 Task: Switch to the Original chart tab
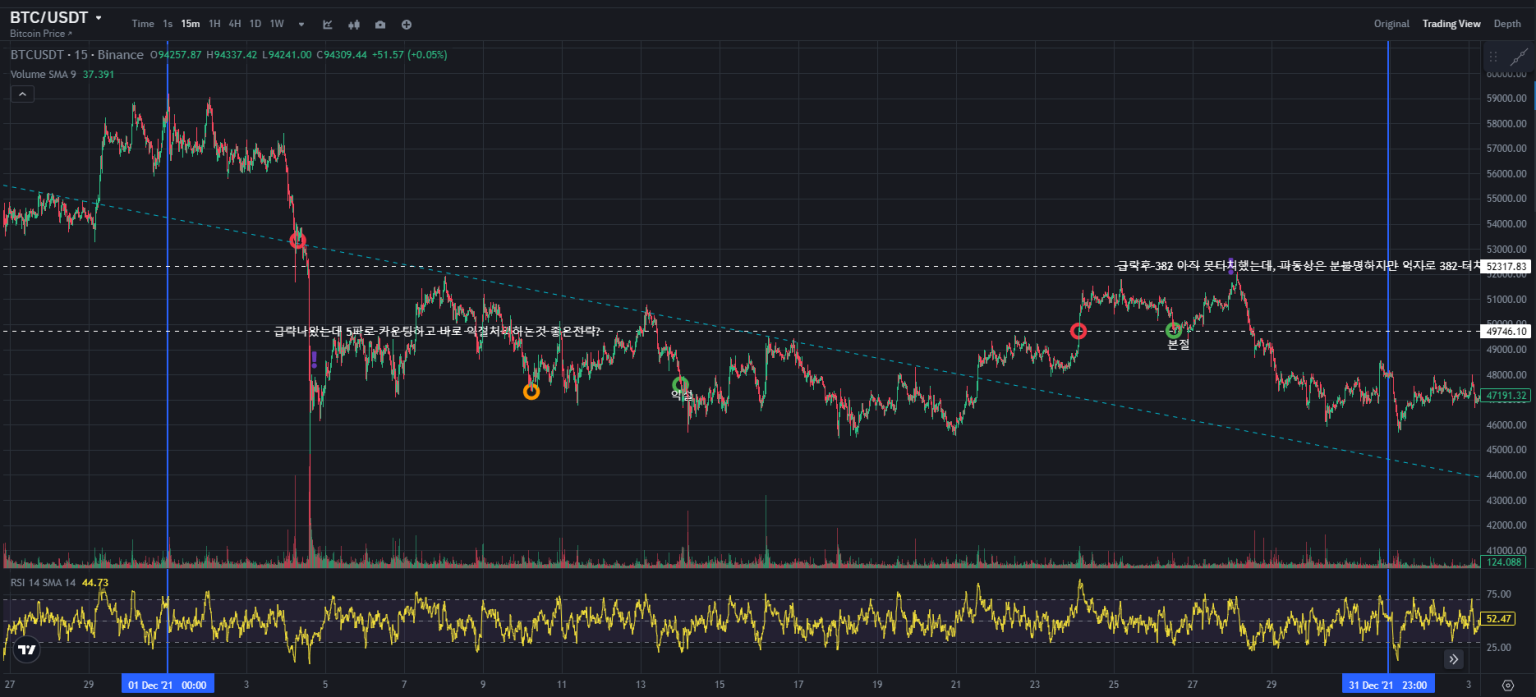[x=1391, y=24]
